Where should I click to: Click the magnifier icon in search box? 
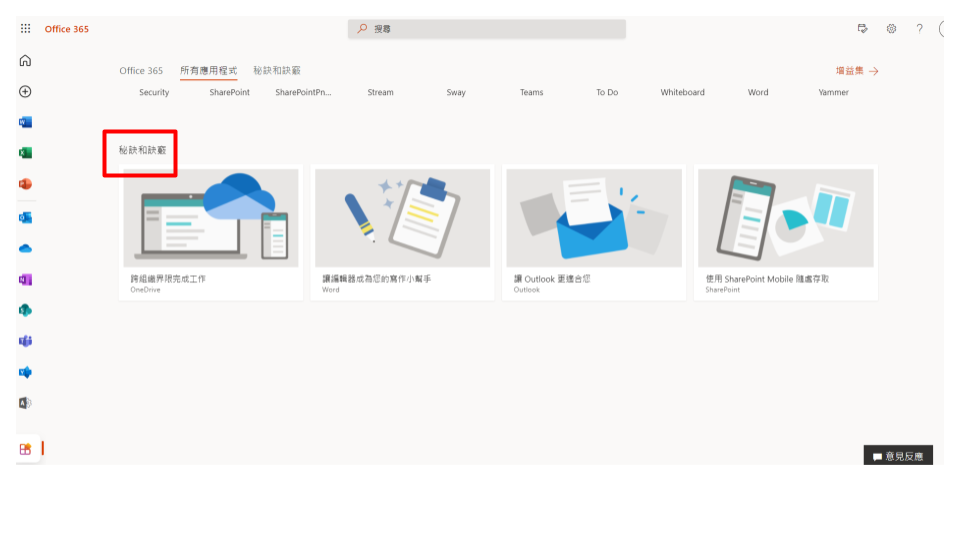(362, 28)
